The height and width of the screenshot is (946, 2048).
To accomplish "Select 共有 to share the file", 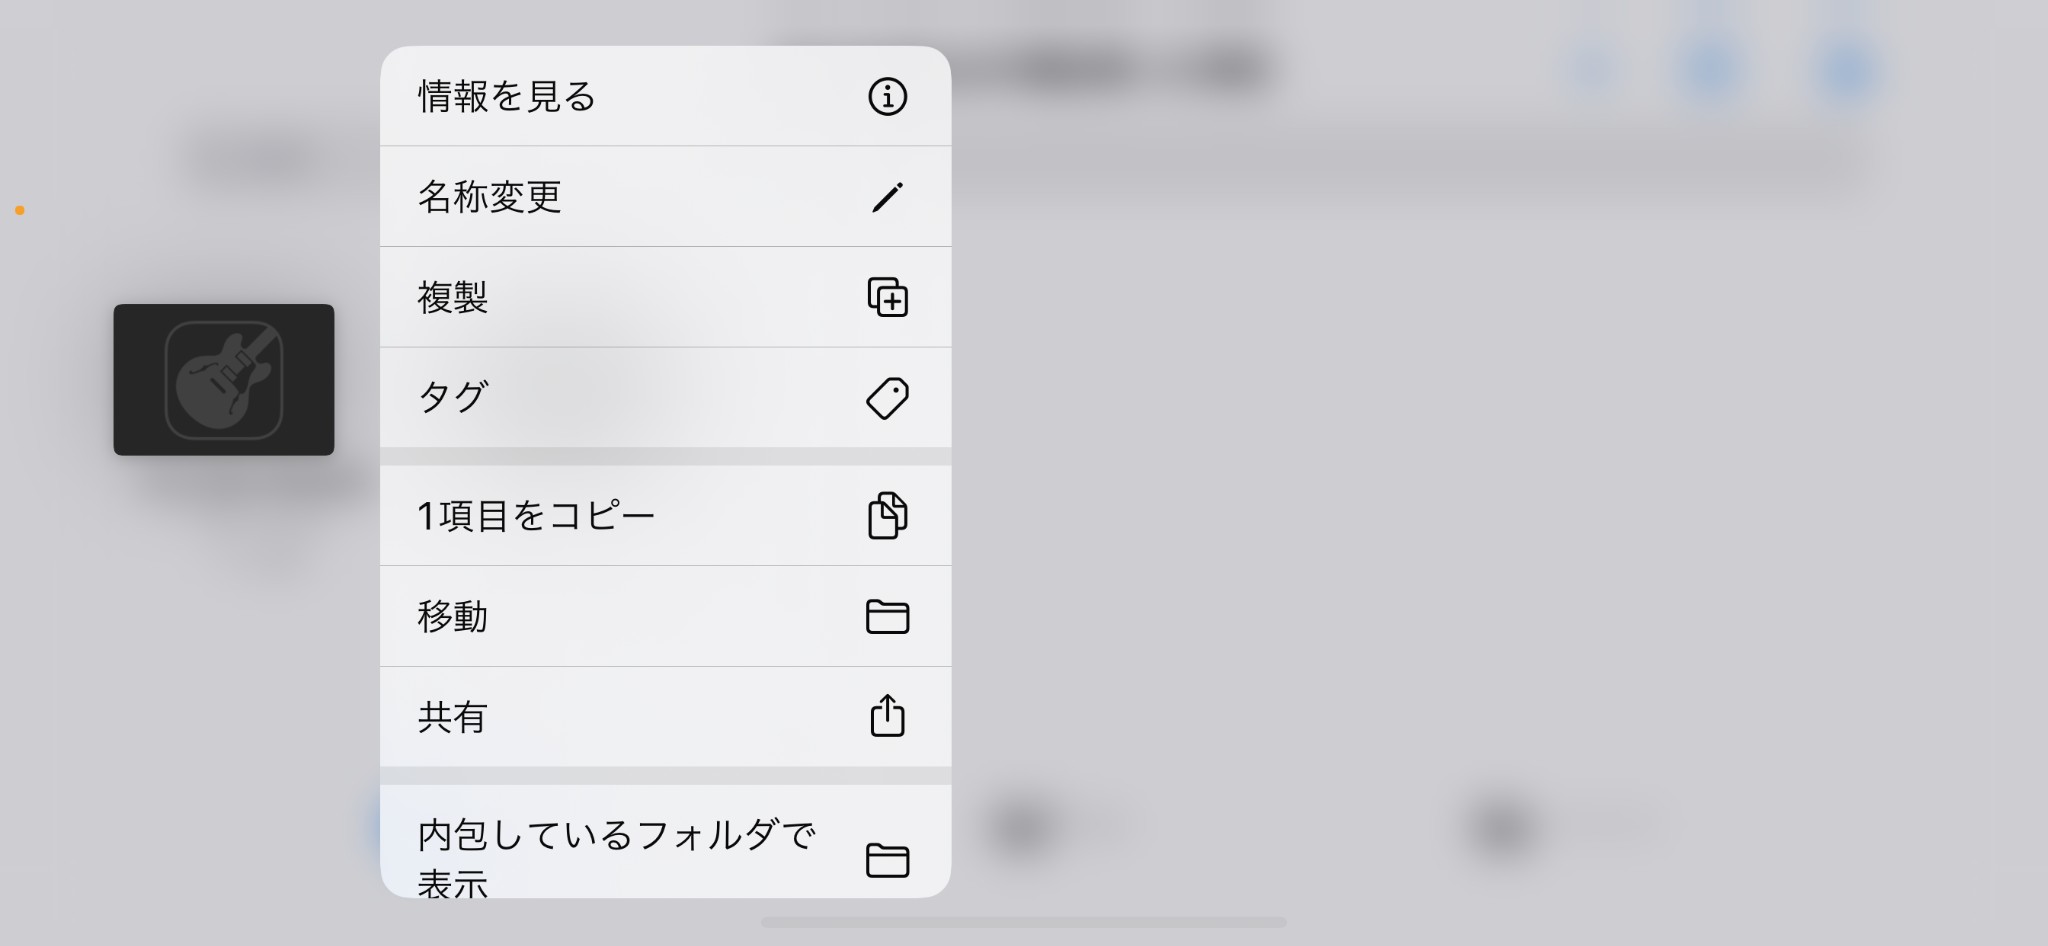I will (x=665, y=717).
